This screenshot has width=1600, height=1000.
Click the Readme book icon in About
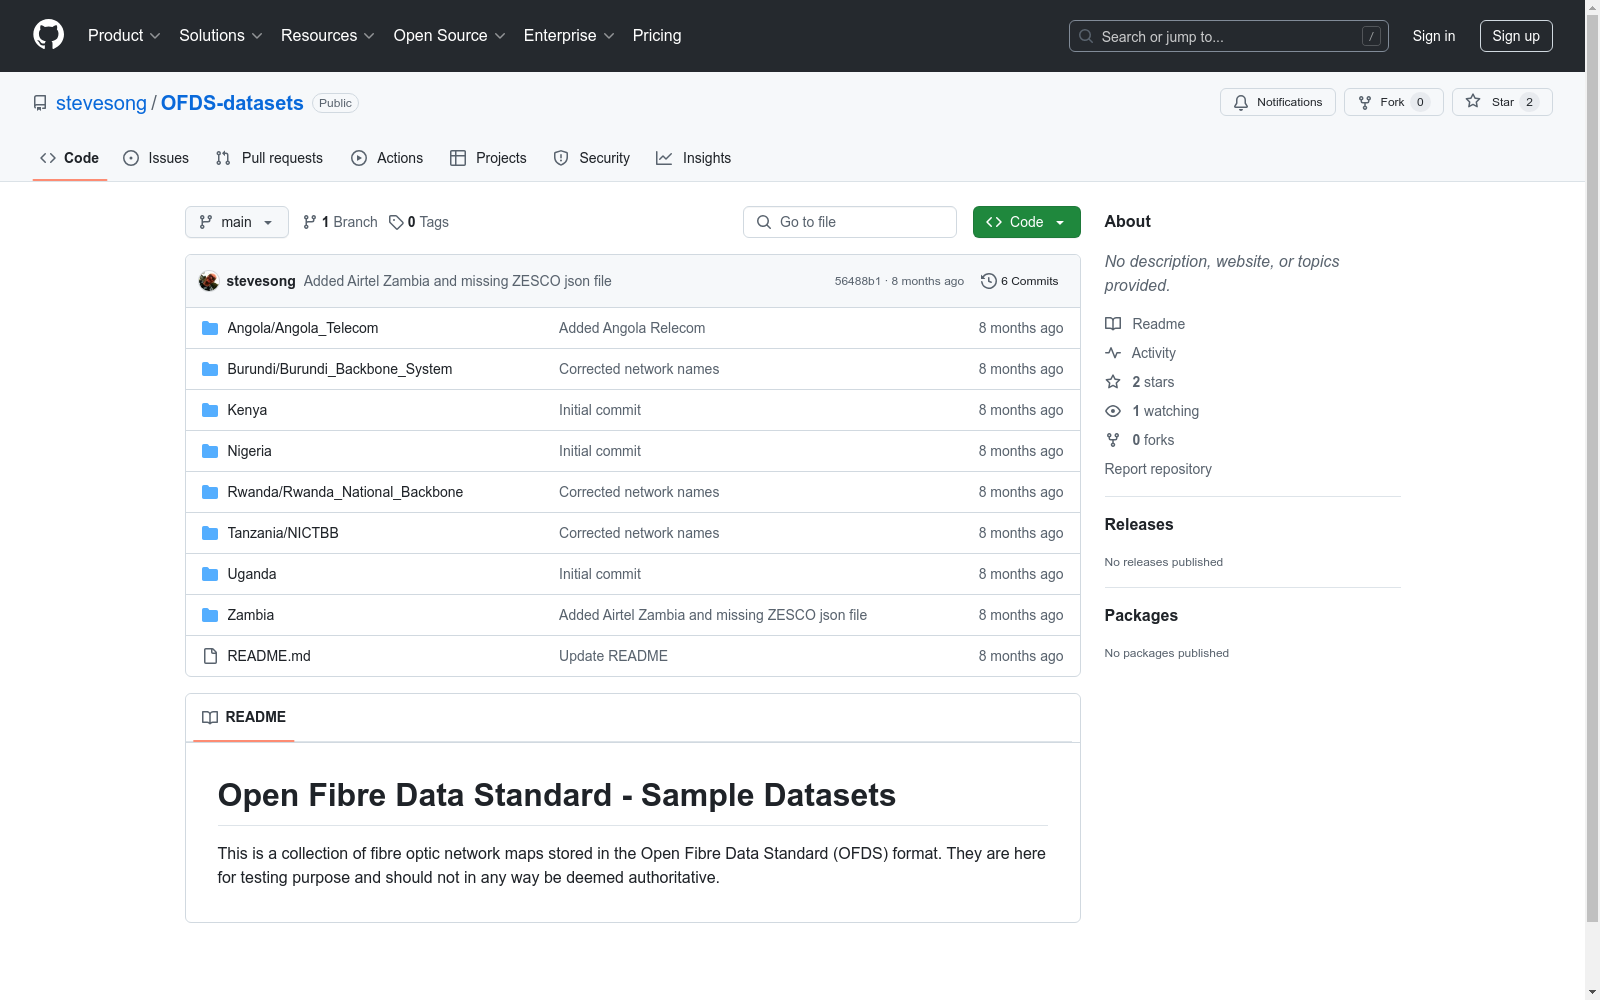pos(1113,324)
